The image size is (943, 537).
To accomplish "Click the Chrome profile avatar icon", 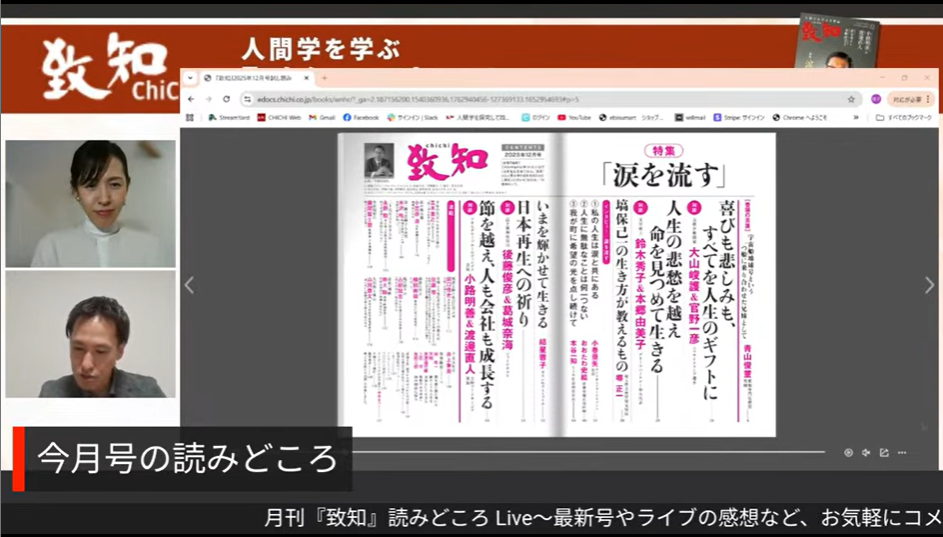I will 876,99.
